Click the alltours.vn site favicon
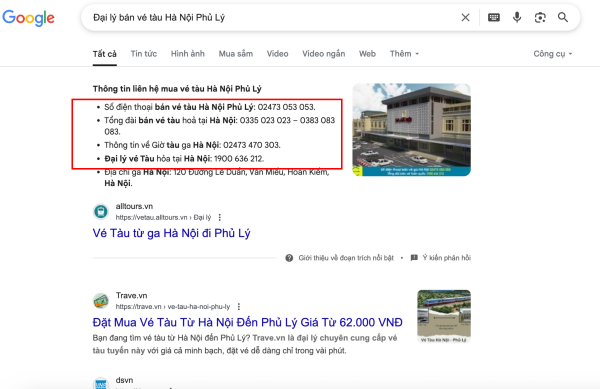 (x=101, y=211)
